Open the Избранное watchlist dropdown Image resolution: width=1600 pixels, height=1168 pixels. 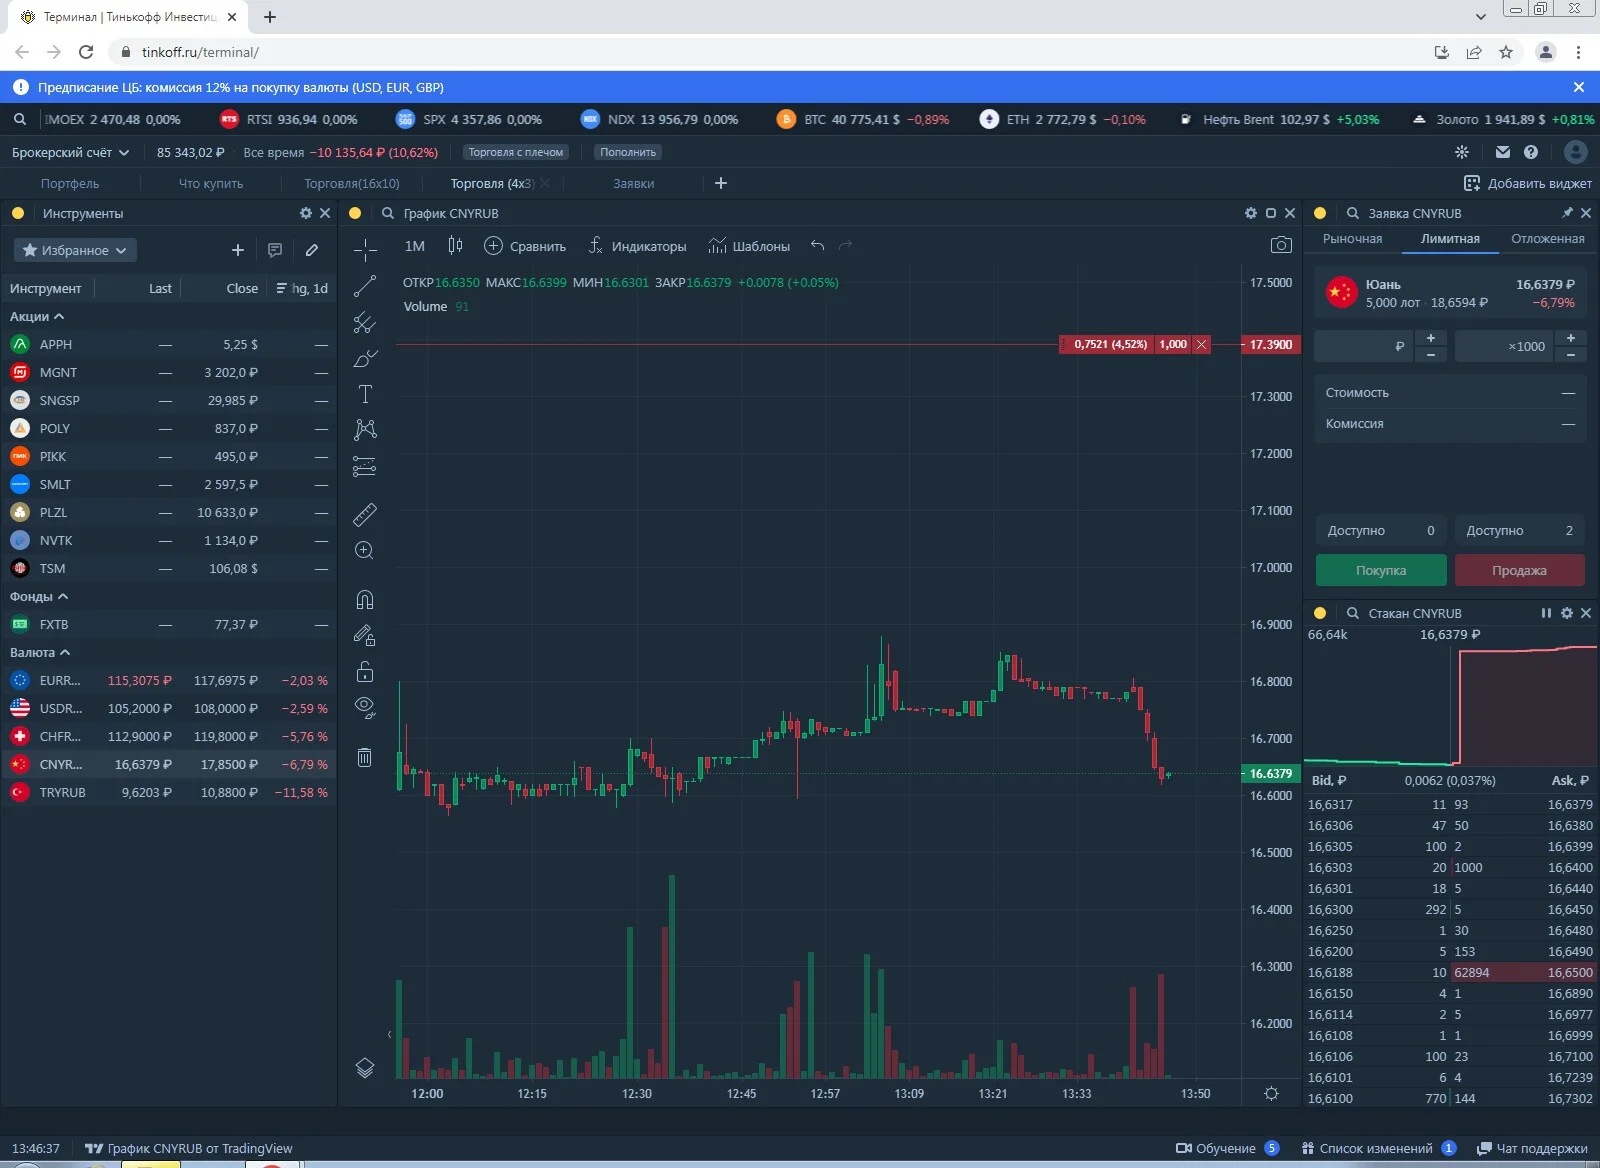pyautogui.click(x=75, y=250)
